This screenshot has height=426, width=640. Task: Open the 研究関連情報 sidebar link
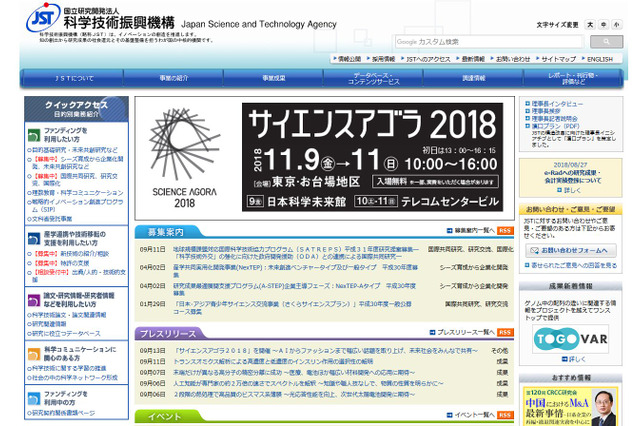click(49, 324)
